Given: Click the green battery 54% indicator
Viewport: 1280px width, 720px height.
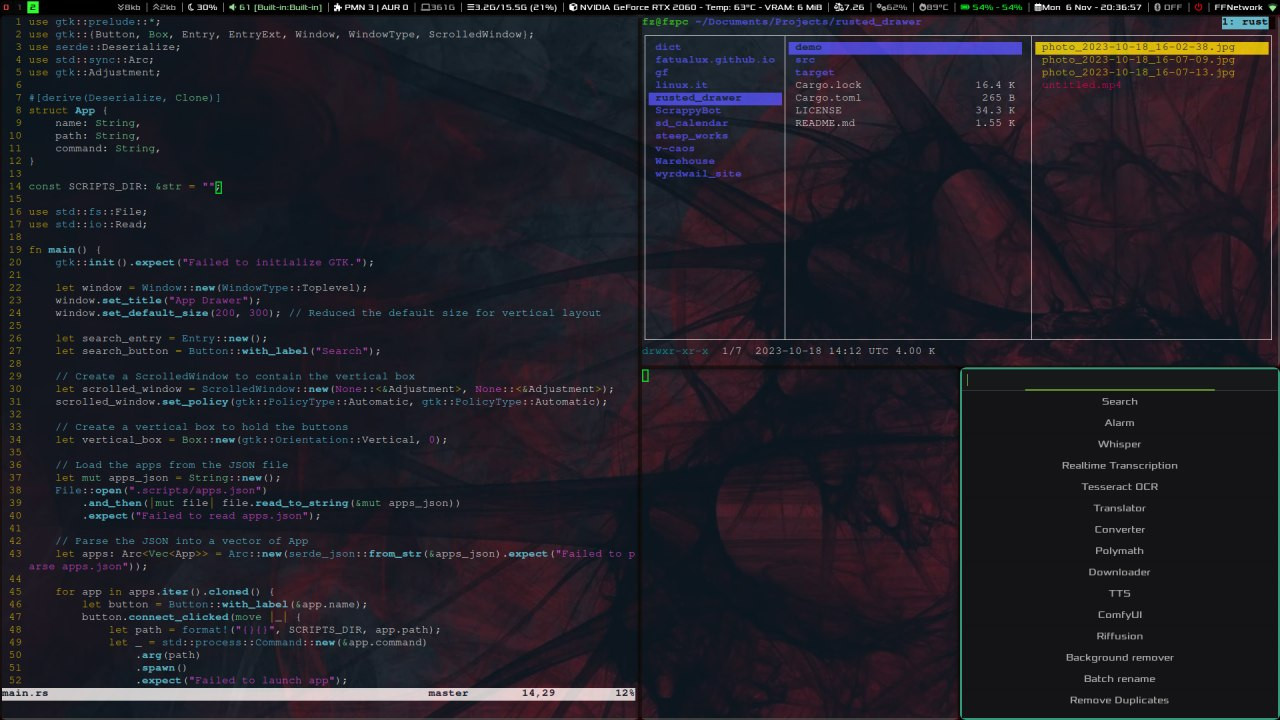Looking at the screenshot, I should pos(991,7).
